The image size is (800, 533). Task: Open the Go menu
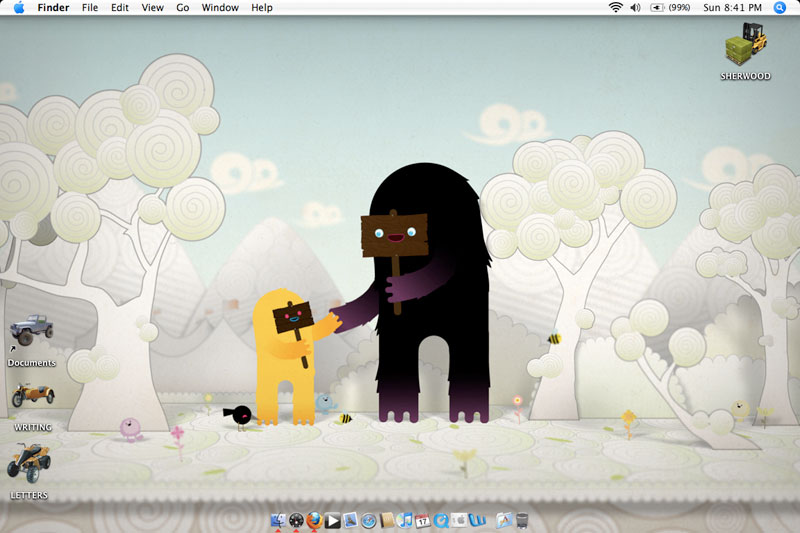coord(183,8)
